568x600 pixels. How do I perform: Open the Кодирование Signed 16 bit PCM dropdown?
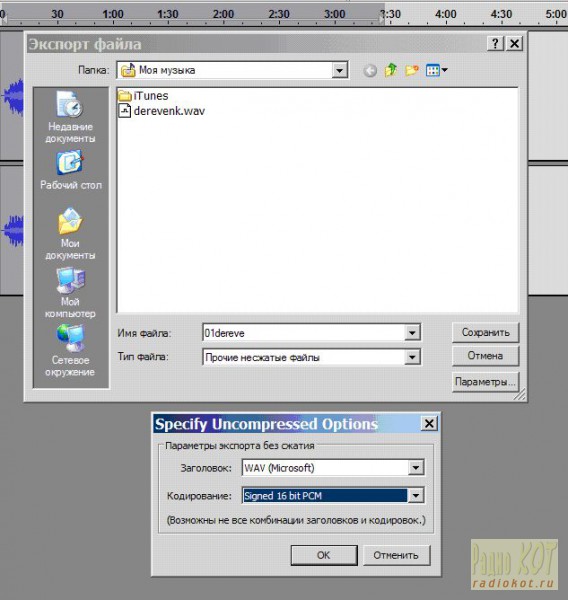coord(416,496)
